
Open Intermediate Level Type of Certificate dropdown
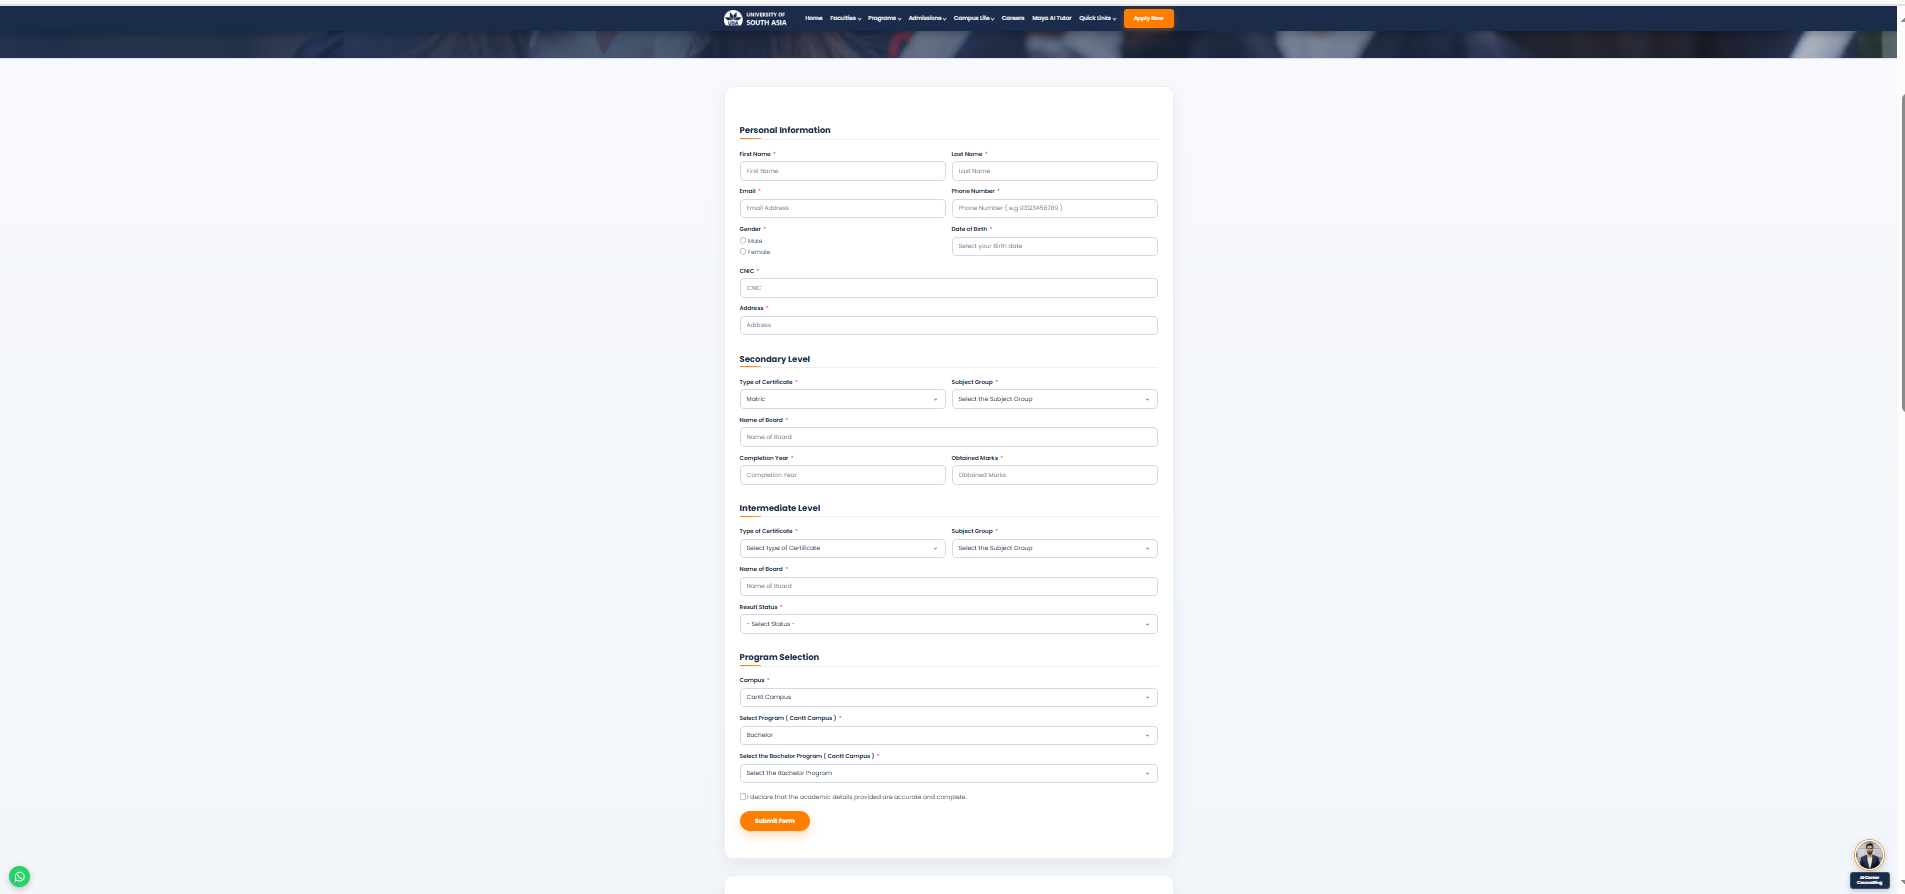[x=842, y=548]
